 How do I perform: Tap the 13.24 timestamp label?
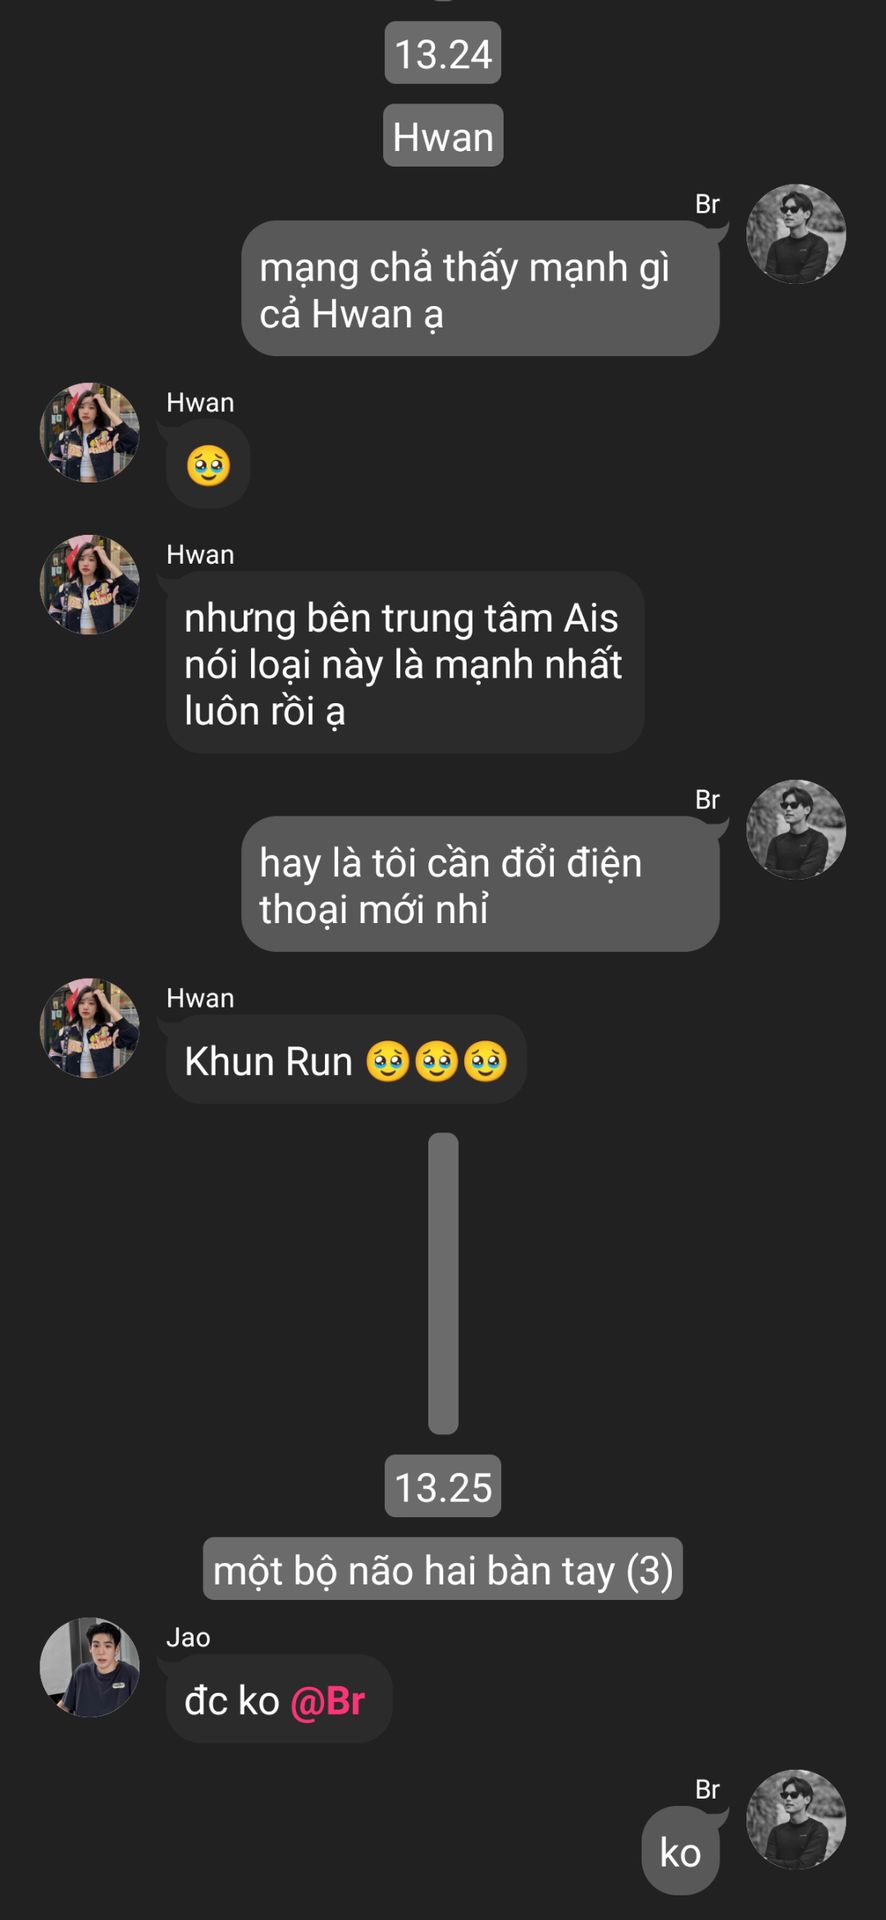443,53
